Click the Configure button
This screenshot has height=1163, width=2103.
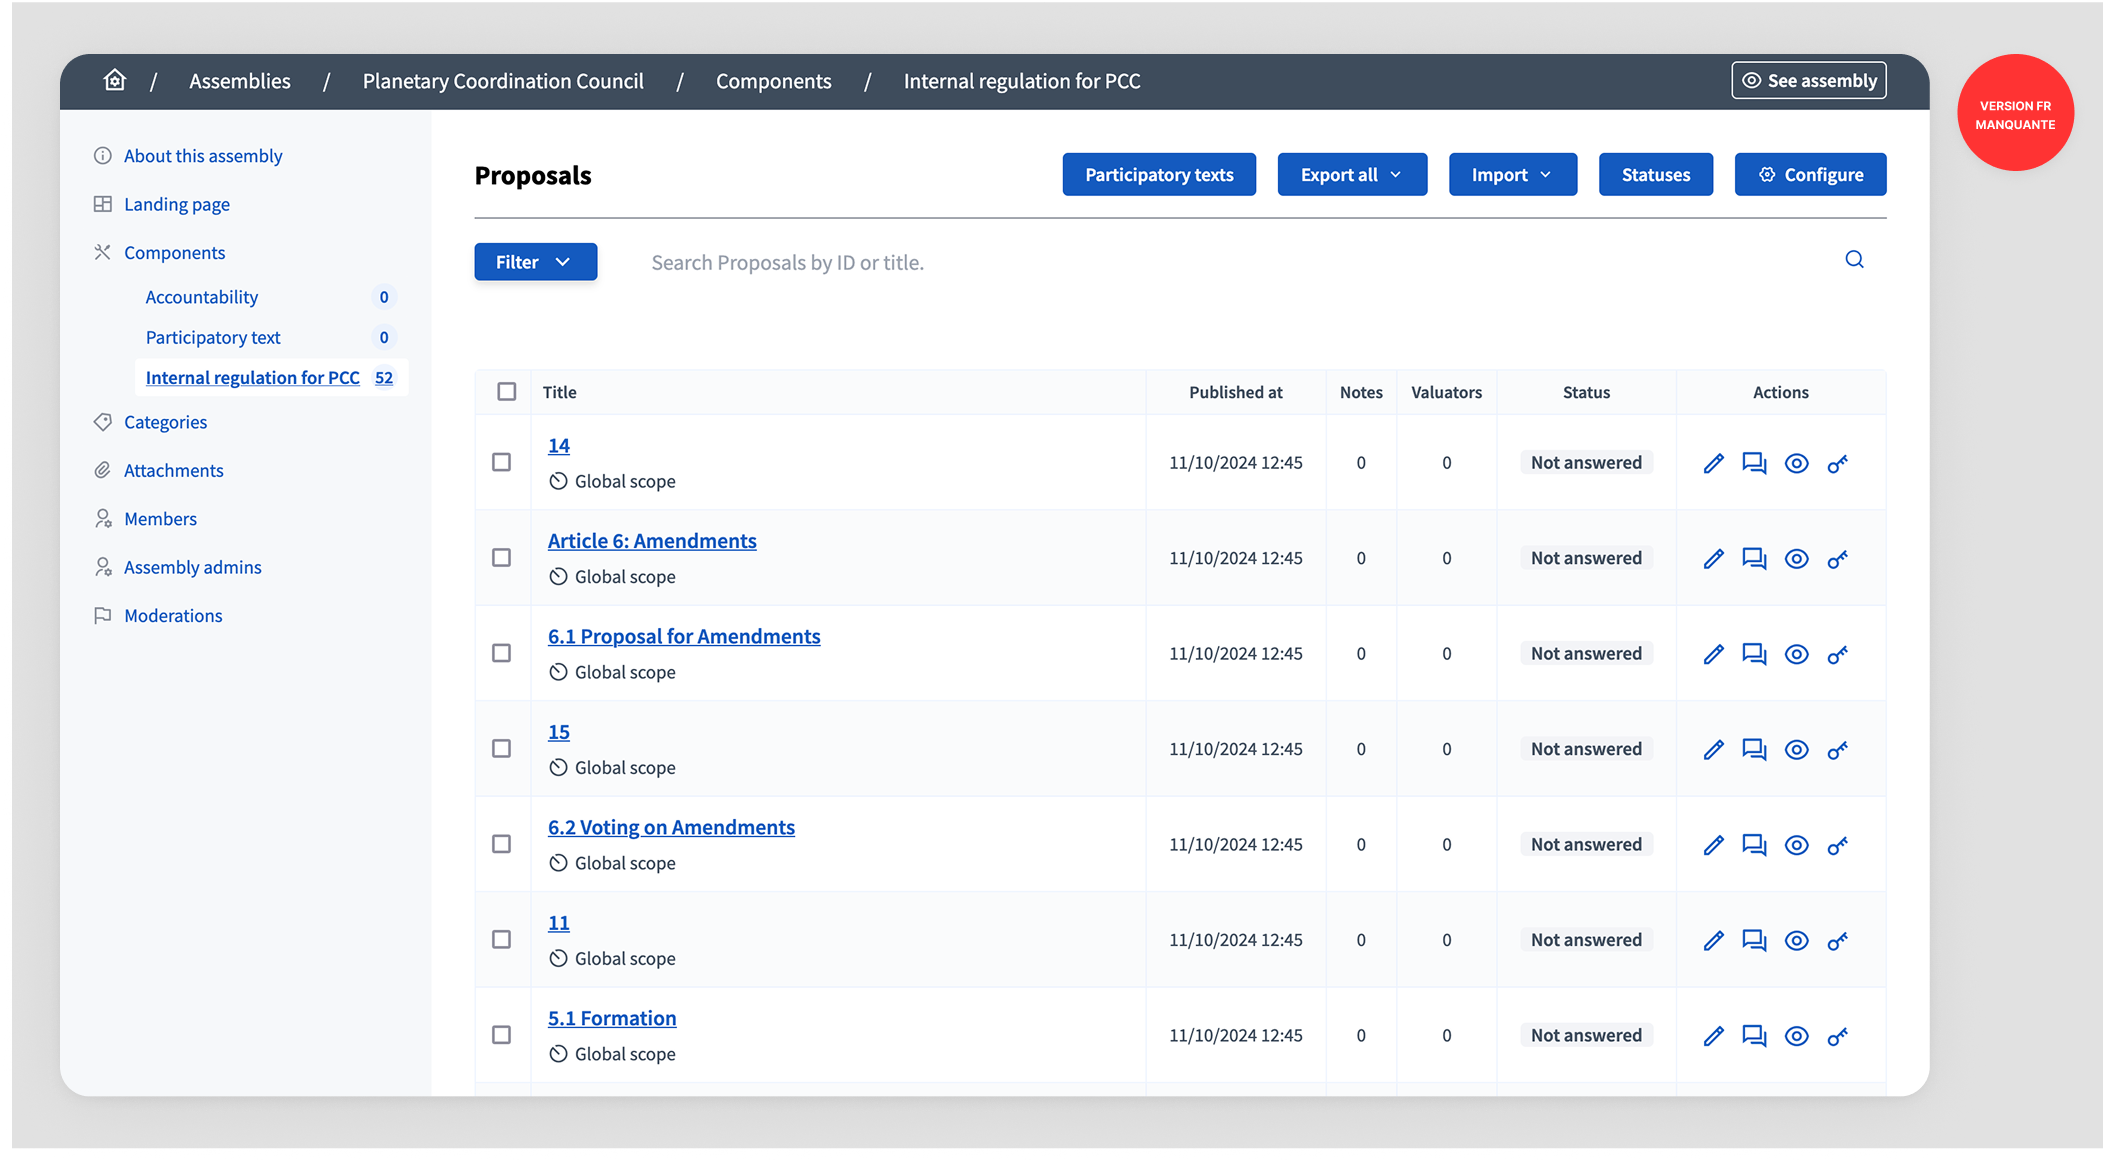pos(1810,175)
